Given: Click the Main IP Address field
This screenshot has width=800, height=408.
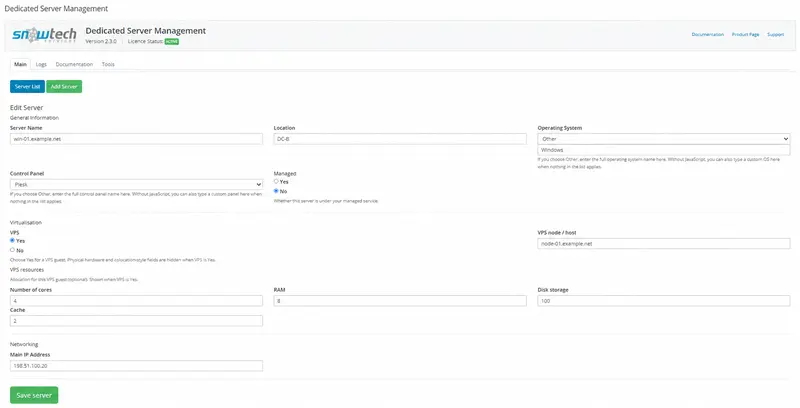Looking at the screenshot, I should [136, 366].
